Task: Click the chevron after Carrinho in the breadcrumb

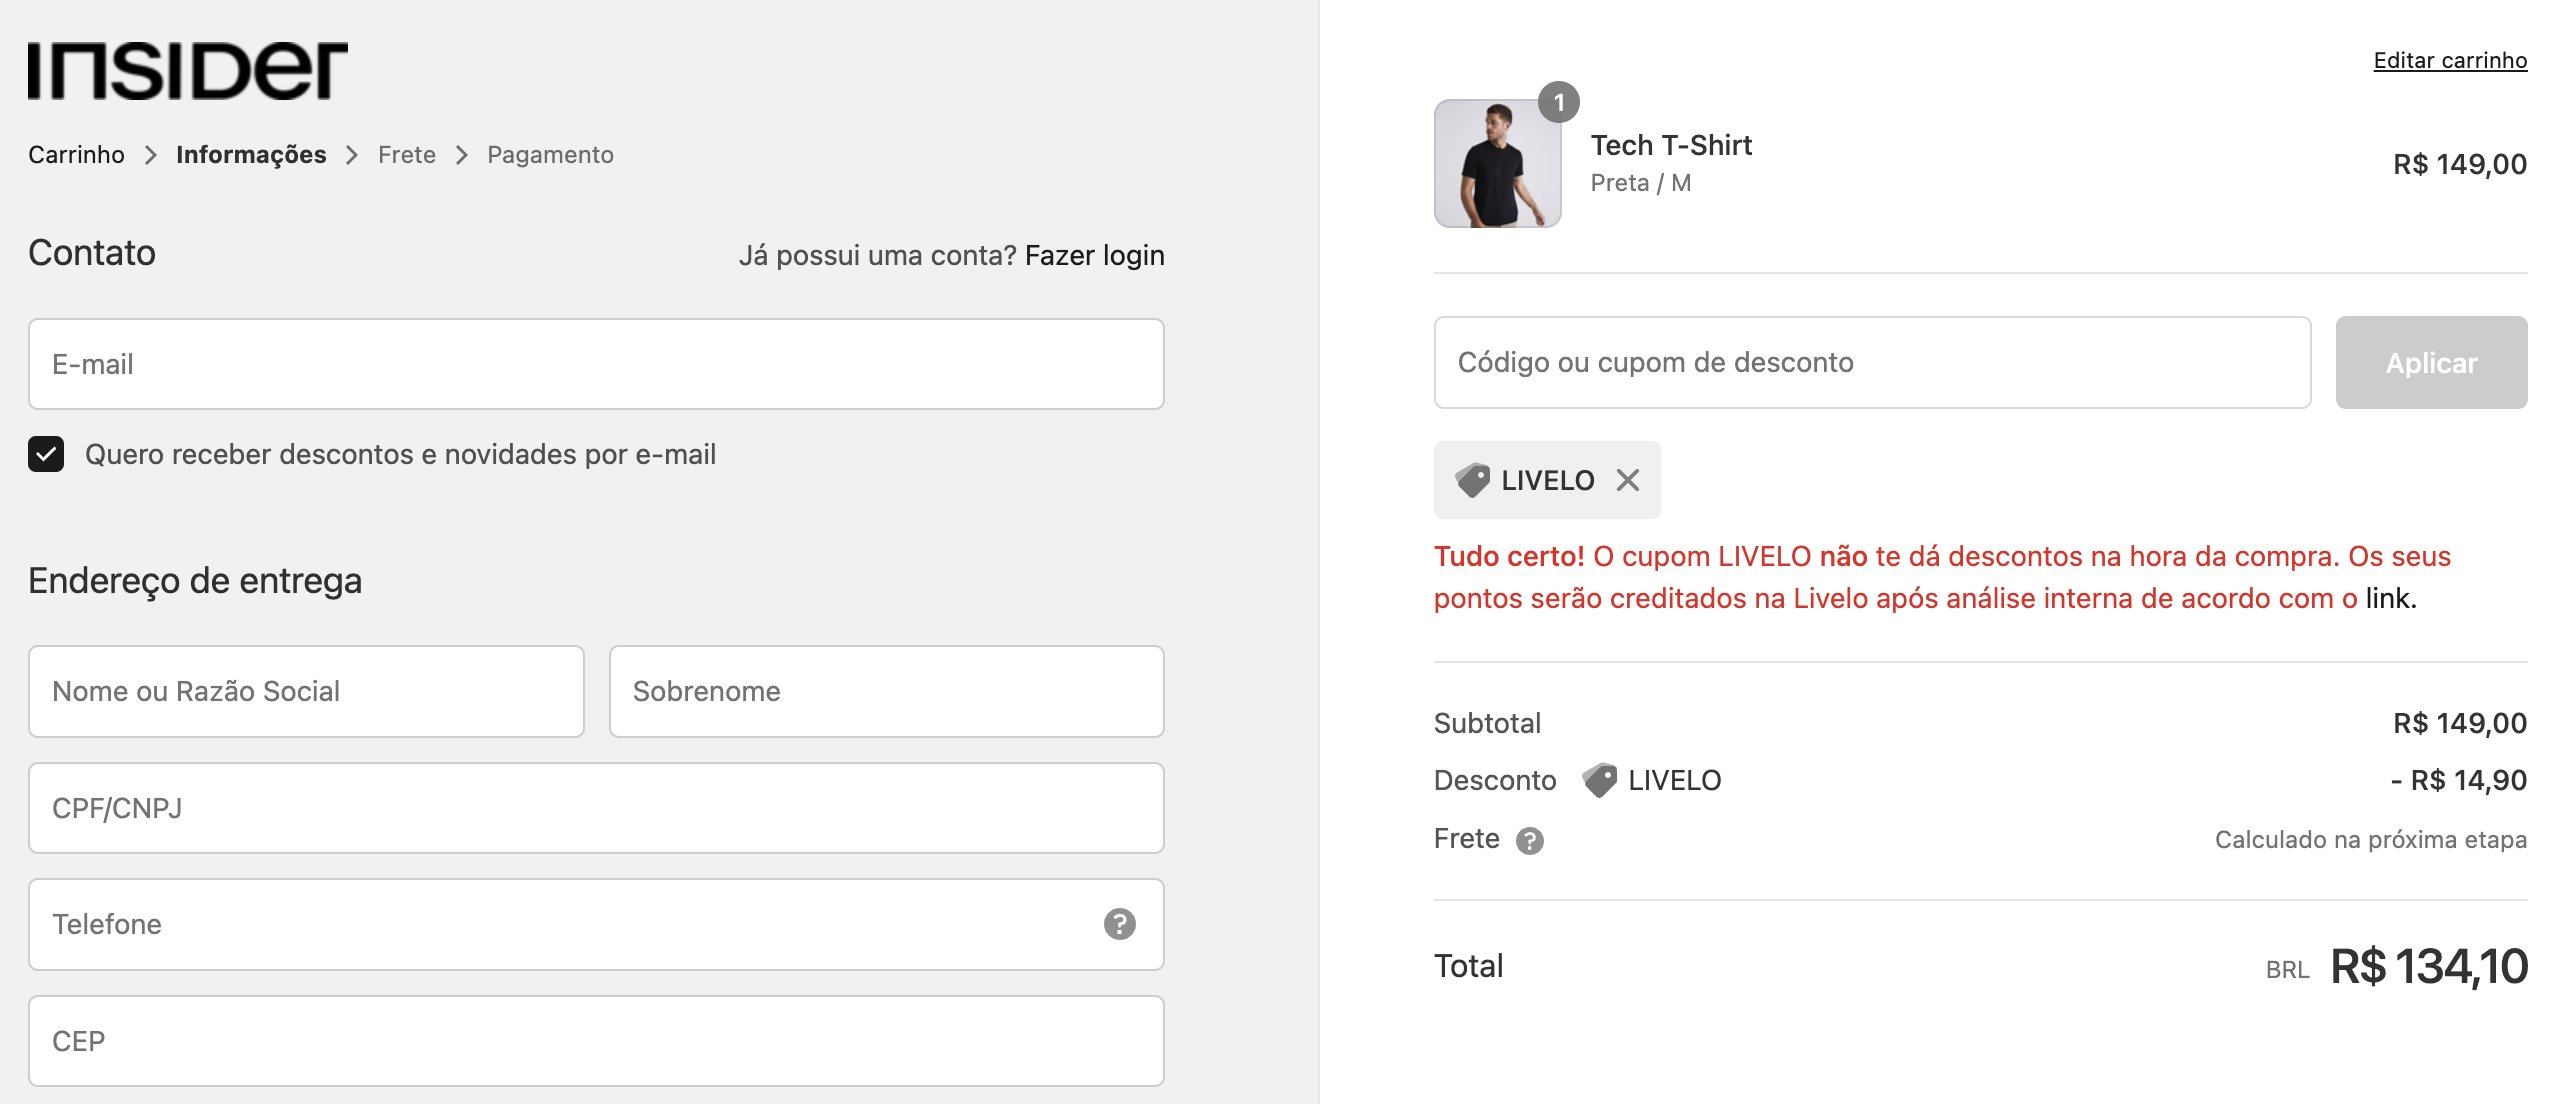Action: pos(151,155)
